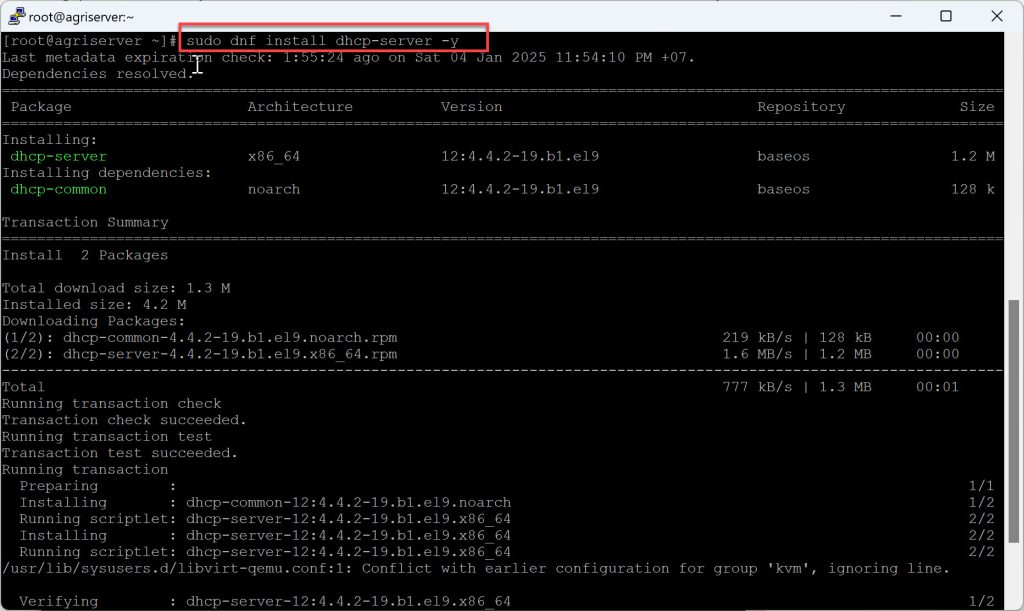Click the 'Version' column header
This screenshot has width=1024, height=611.
click(x=472, y=106)
